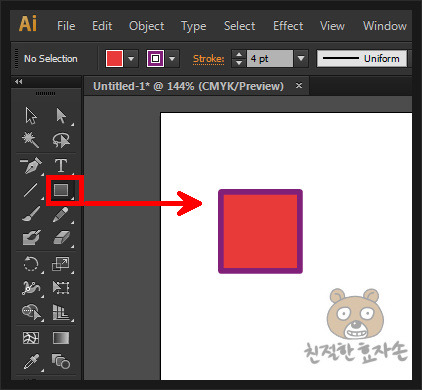Select the Lasso tool

click(61, 140)
